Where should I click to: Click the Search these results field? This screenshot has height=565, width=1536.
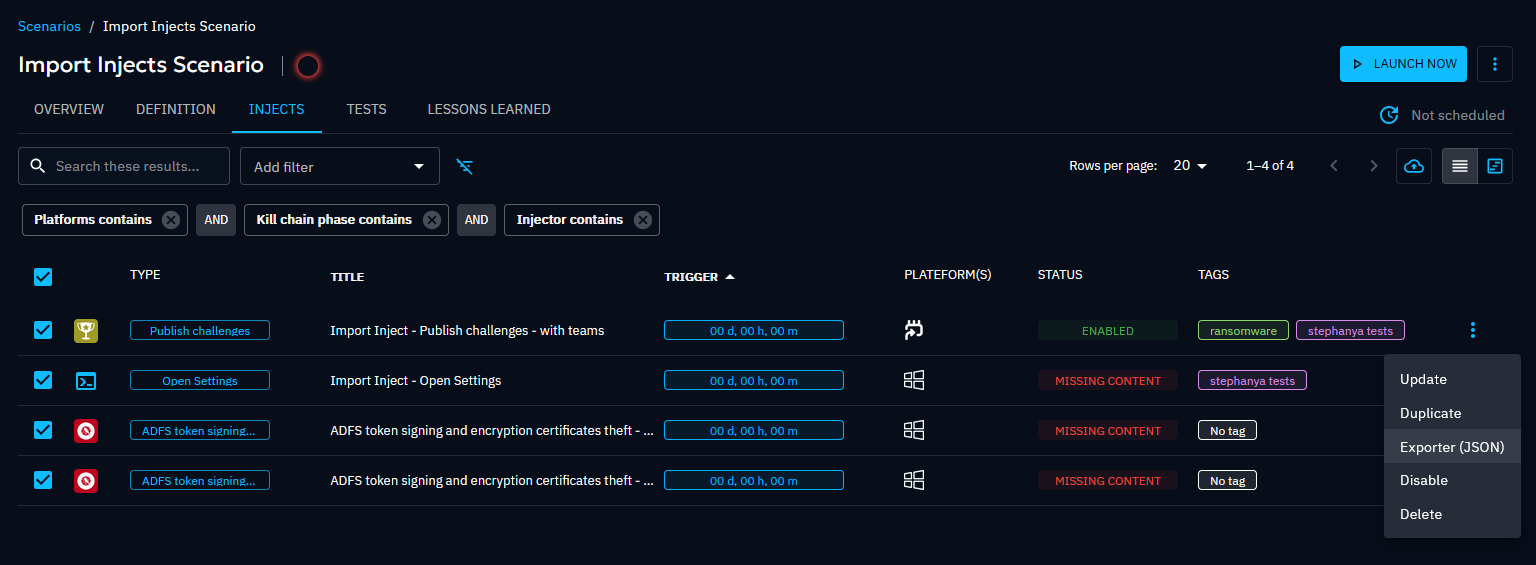pyautogui.click(x=135, y=166)
